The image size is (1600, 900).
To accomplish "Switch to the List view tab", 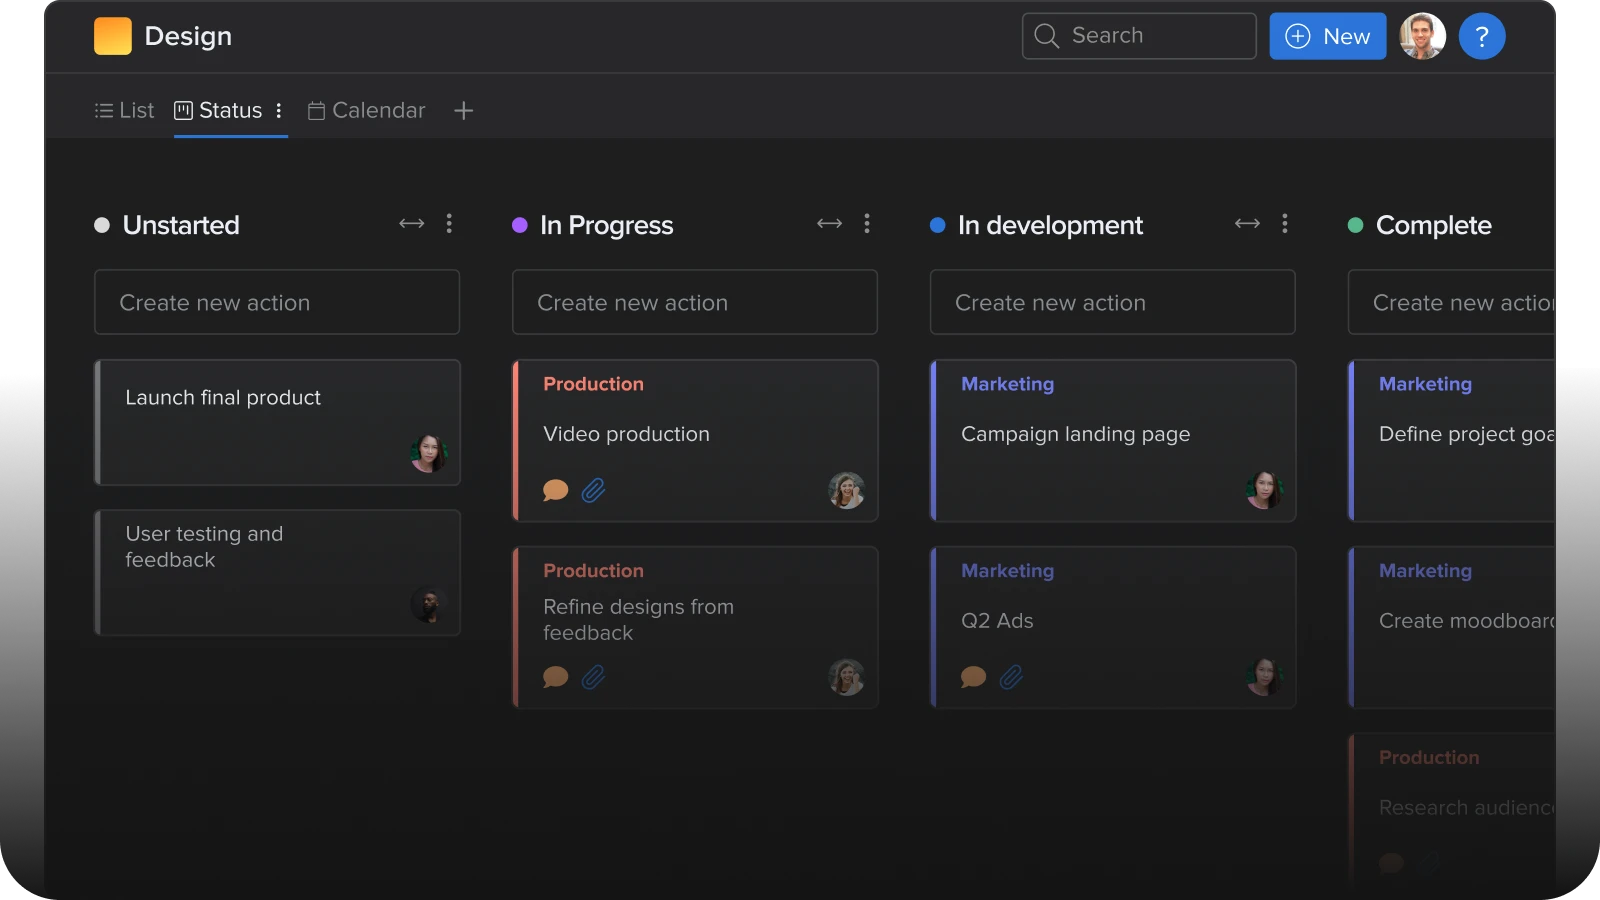I will click(123, 110).
